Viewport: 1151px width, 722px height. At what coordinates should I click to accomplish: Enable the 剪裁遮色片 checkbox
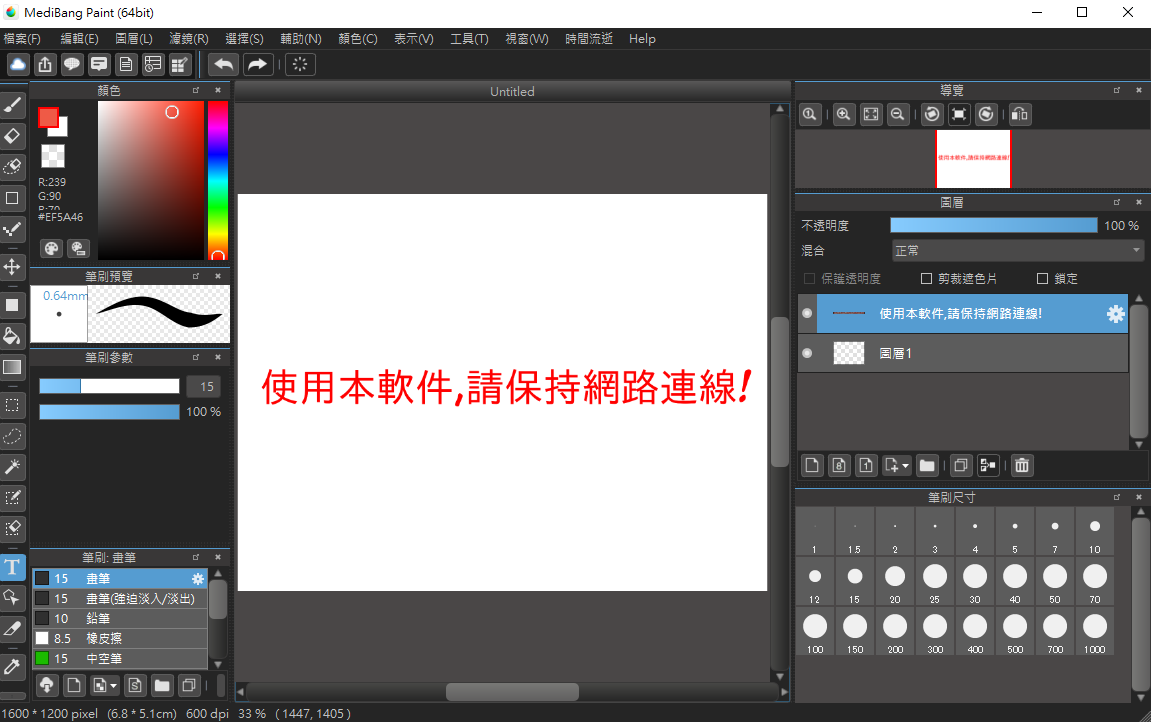click(x=926, y=279)
